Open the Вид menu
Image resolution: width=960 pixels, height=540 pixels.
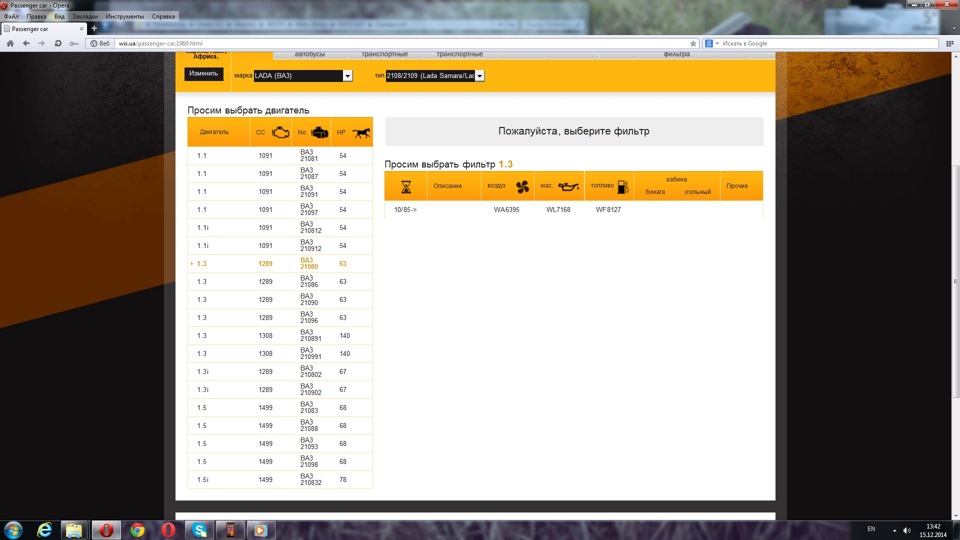59,17
